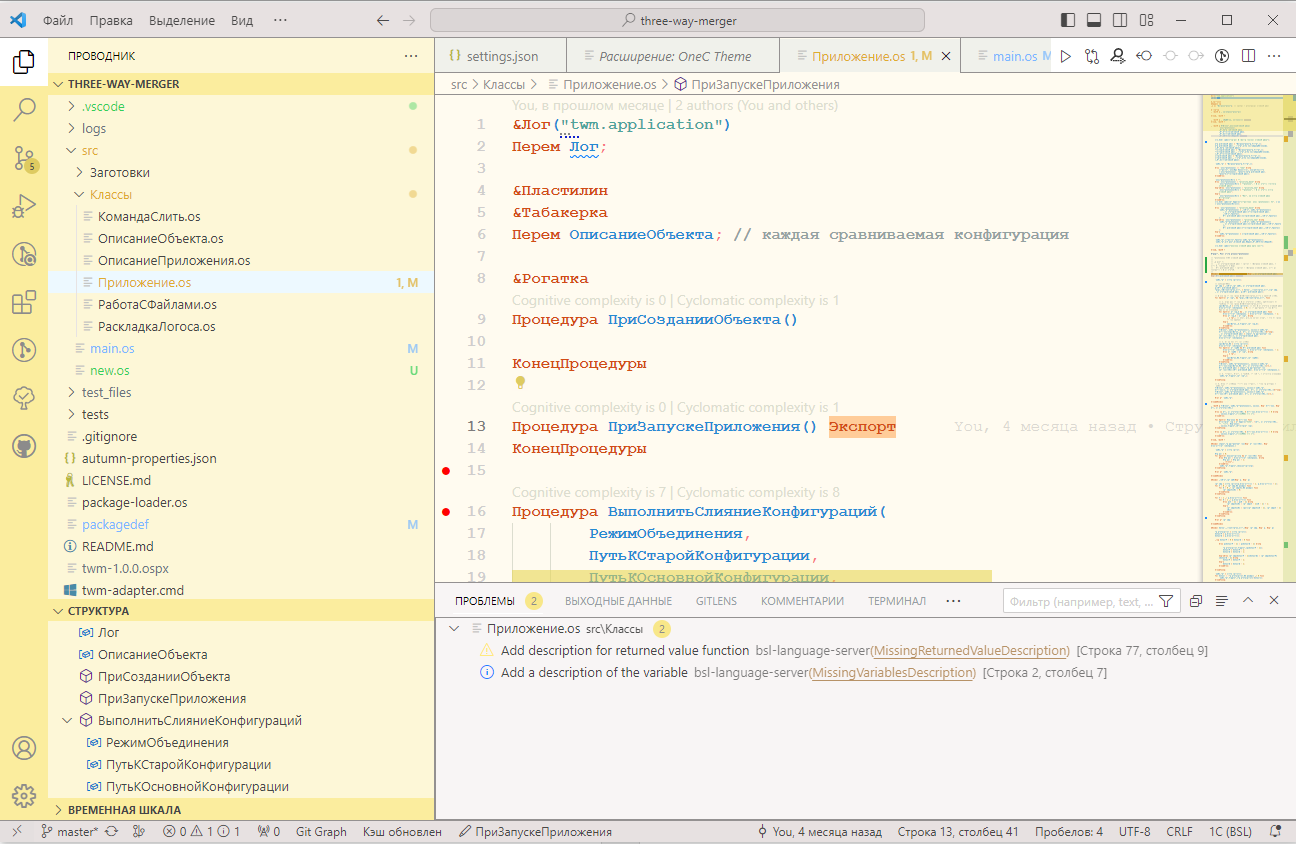Open notifications bell in status bar
Screen dimensions: 1296x844
click(1276, 832)
